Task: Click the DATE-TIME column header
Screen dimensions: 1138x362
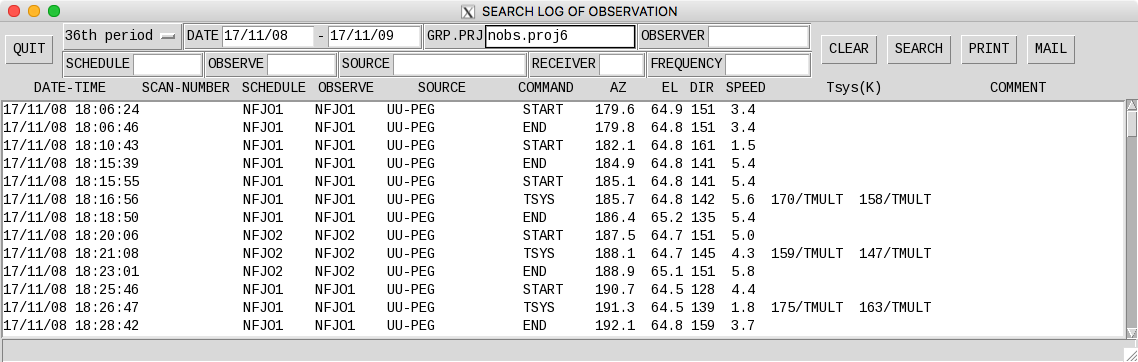Action: 70,88
